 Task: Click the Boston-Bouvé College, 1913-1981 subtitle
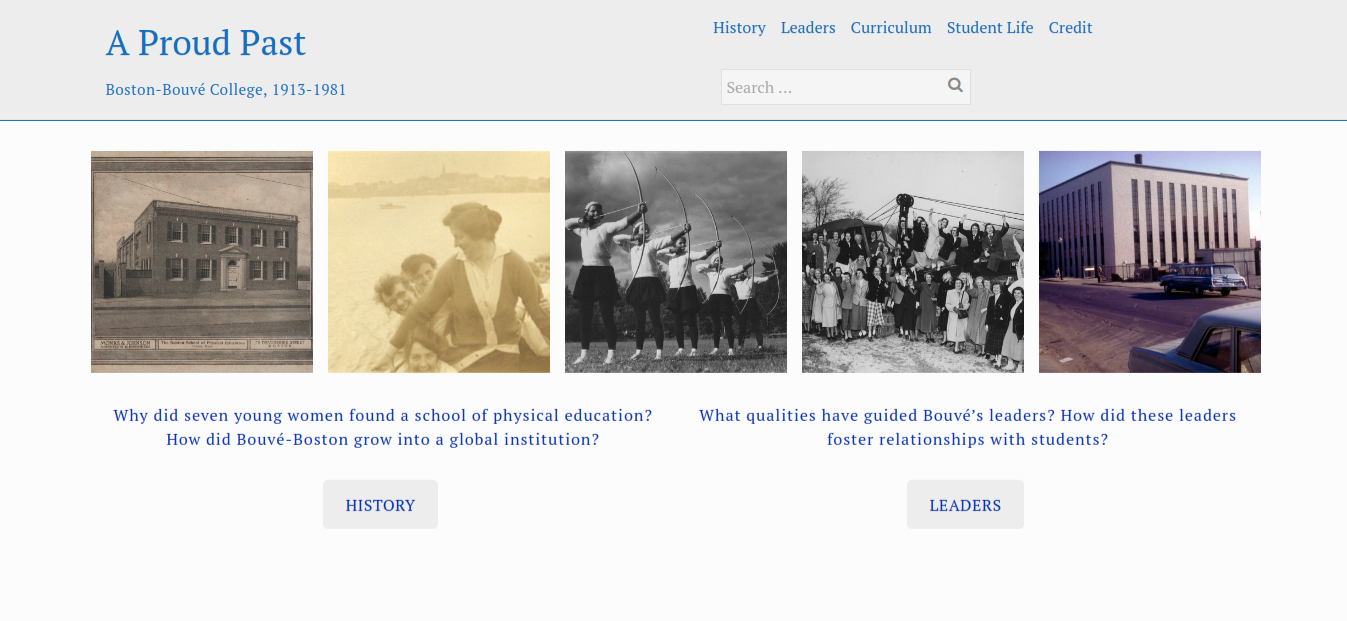226,90
